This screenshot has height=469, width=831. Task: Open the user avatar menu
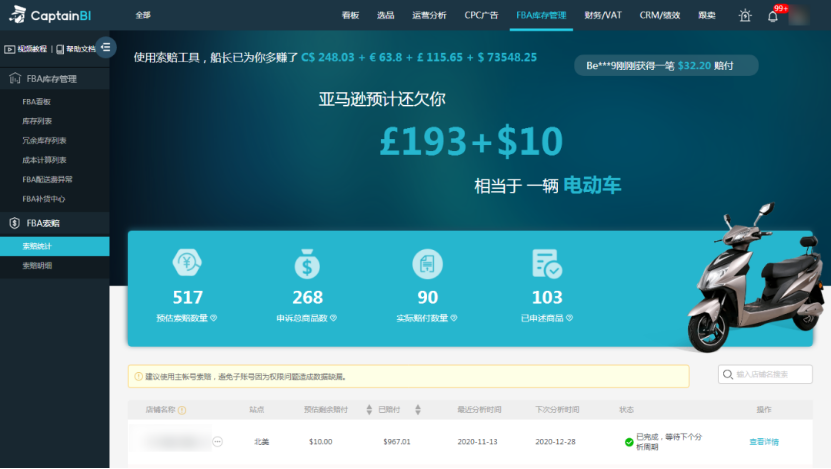pyautogui.click(x=799, y=15)
